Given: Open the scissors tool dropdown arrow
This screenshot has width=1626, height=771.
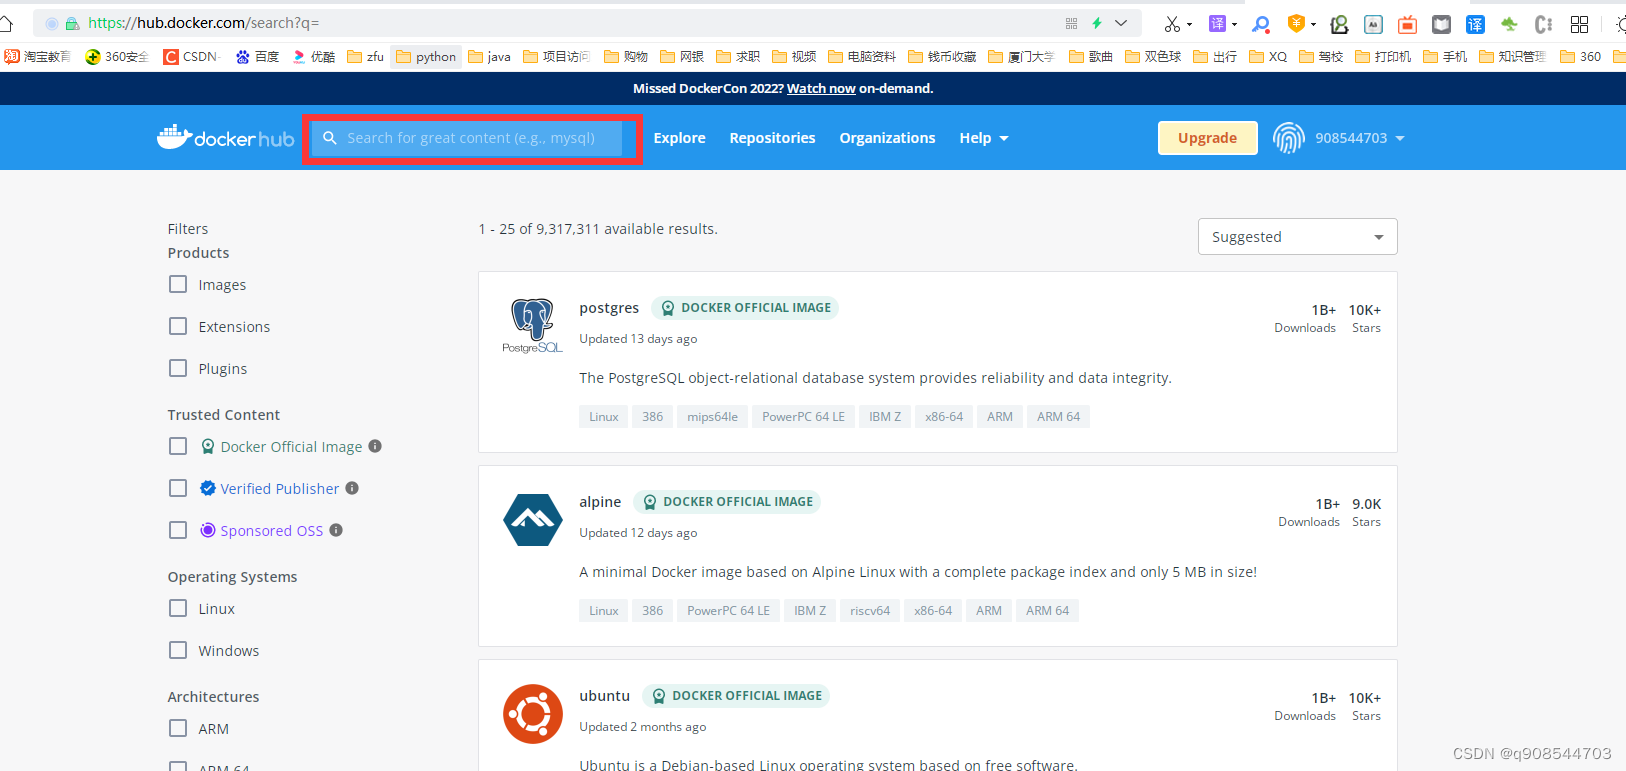Looking at the screenshot, I should click(1189, 25).
